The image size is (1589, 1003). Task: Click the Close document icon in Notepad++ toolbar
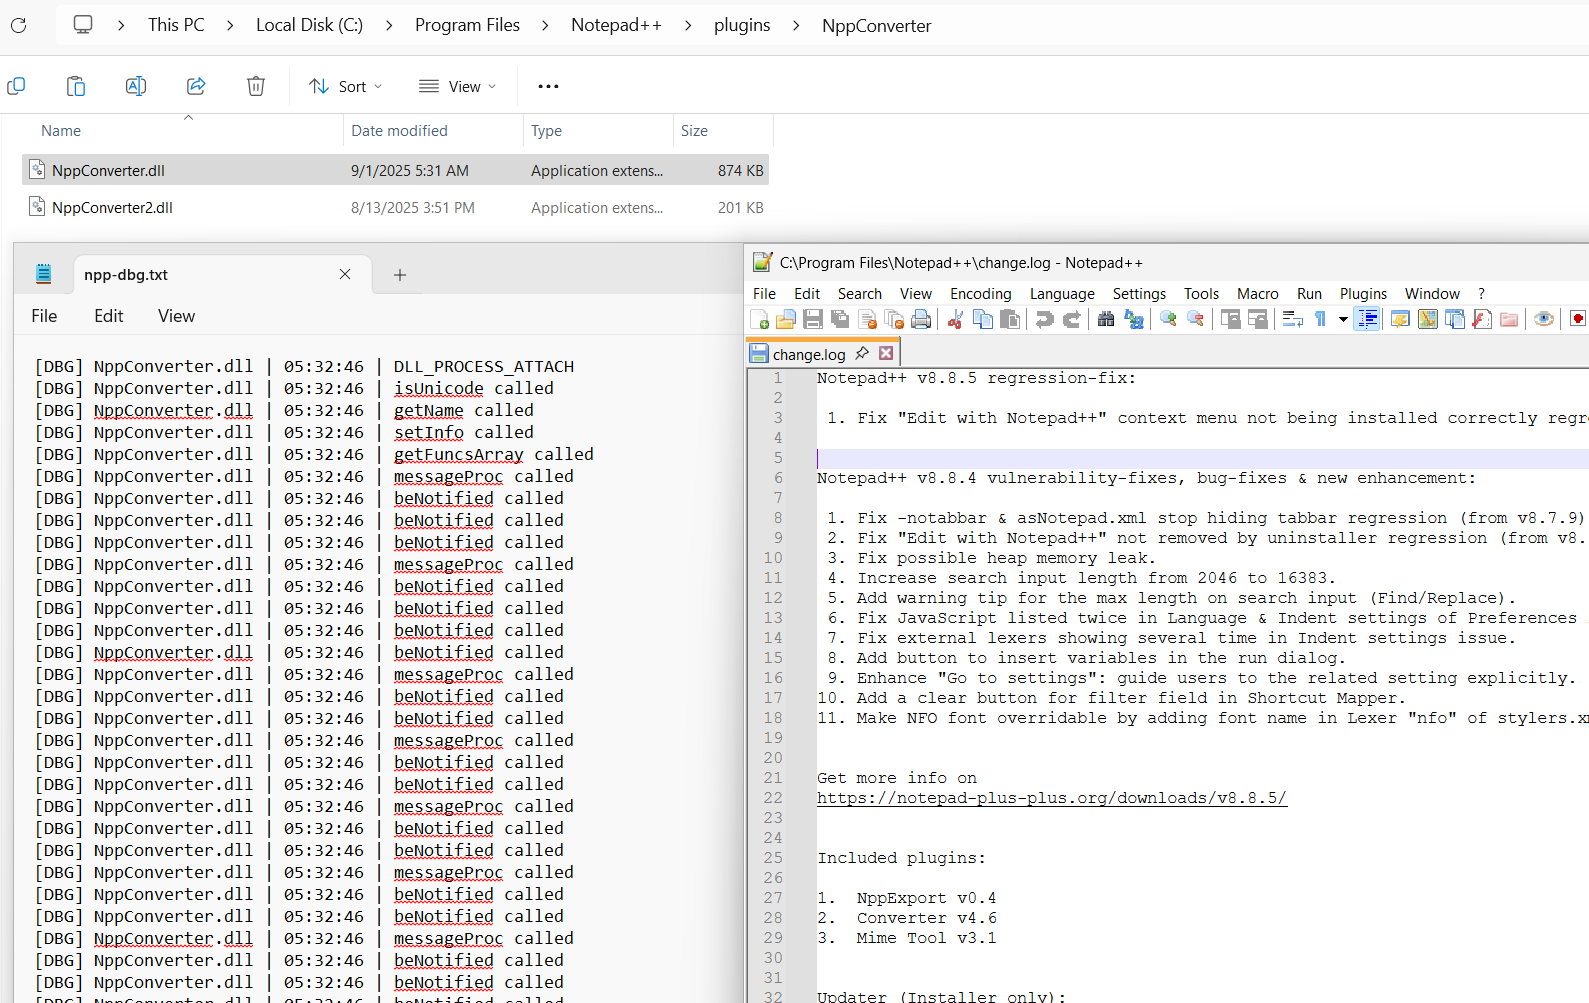(x=867, y=319)
